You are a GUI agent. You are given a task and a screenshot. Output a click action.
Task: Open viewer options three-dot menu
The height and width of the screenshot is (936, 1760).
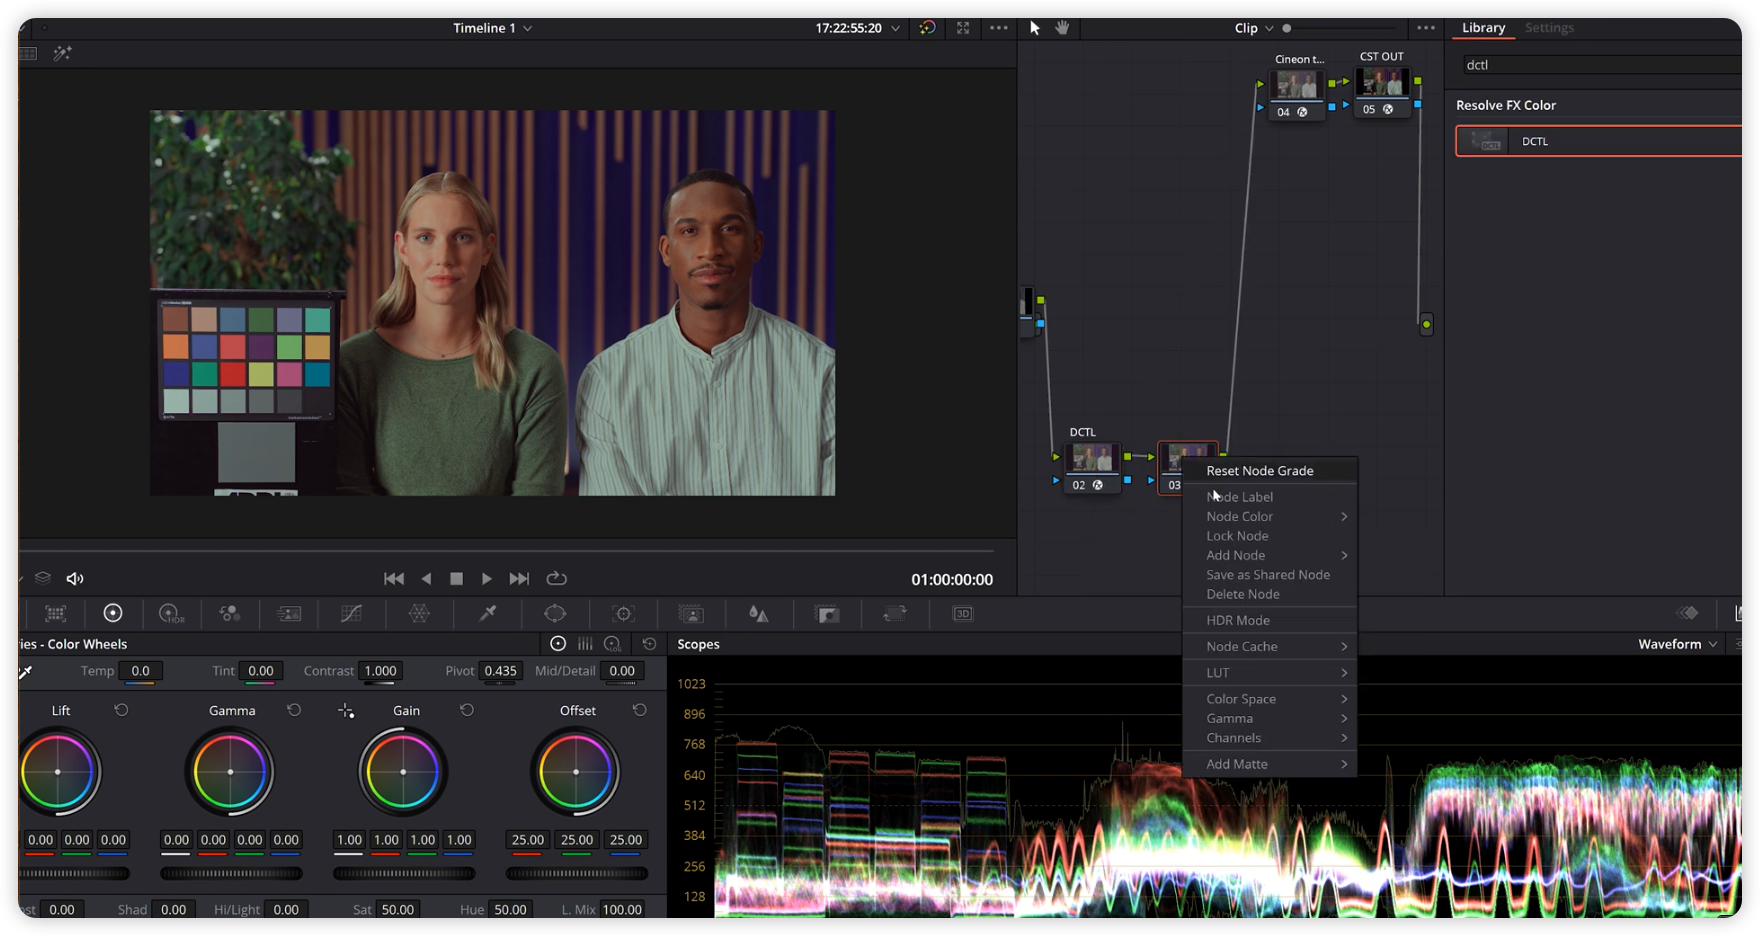point(998,28)
